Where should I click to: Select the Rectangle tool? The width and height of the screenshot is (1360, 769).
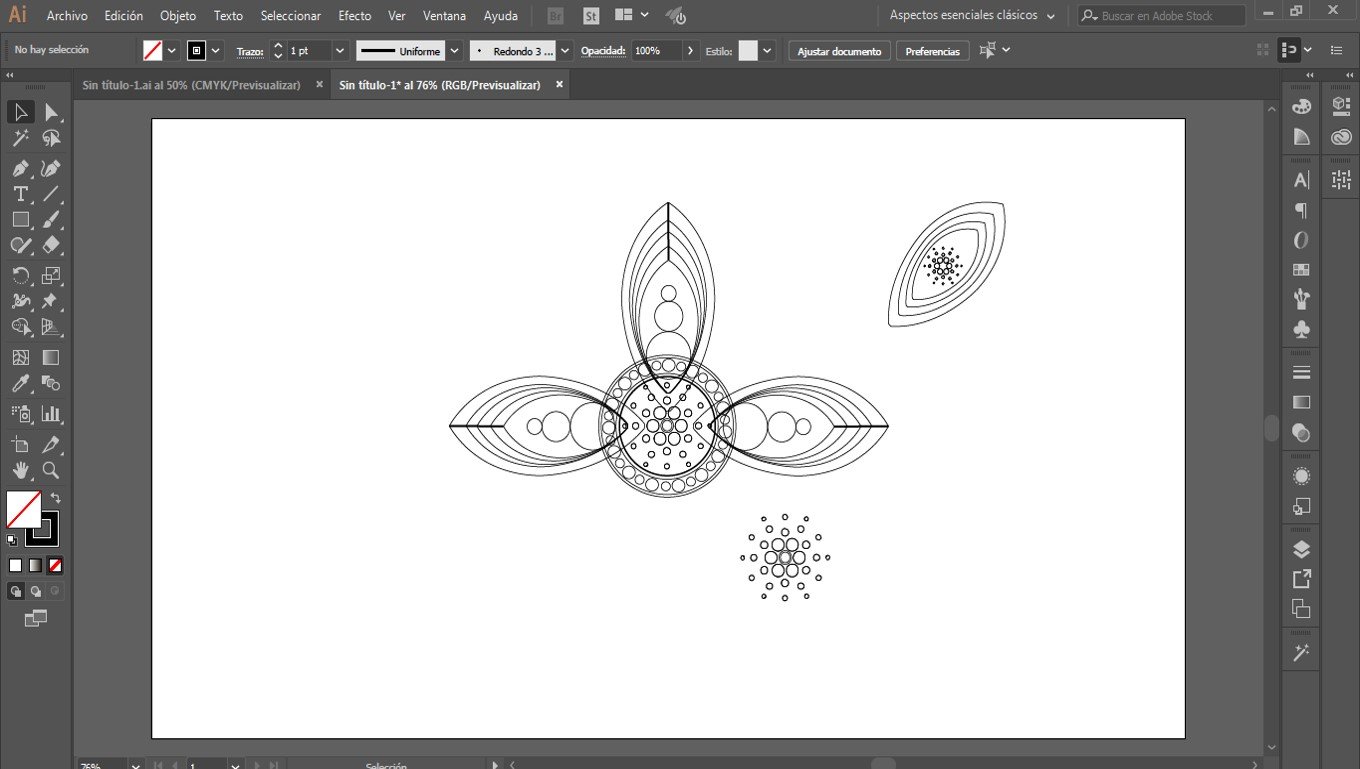click(x=20, y=220)
